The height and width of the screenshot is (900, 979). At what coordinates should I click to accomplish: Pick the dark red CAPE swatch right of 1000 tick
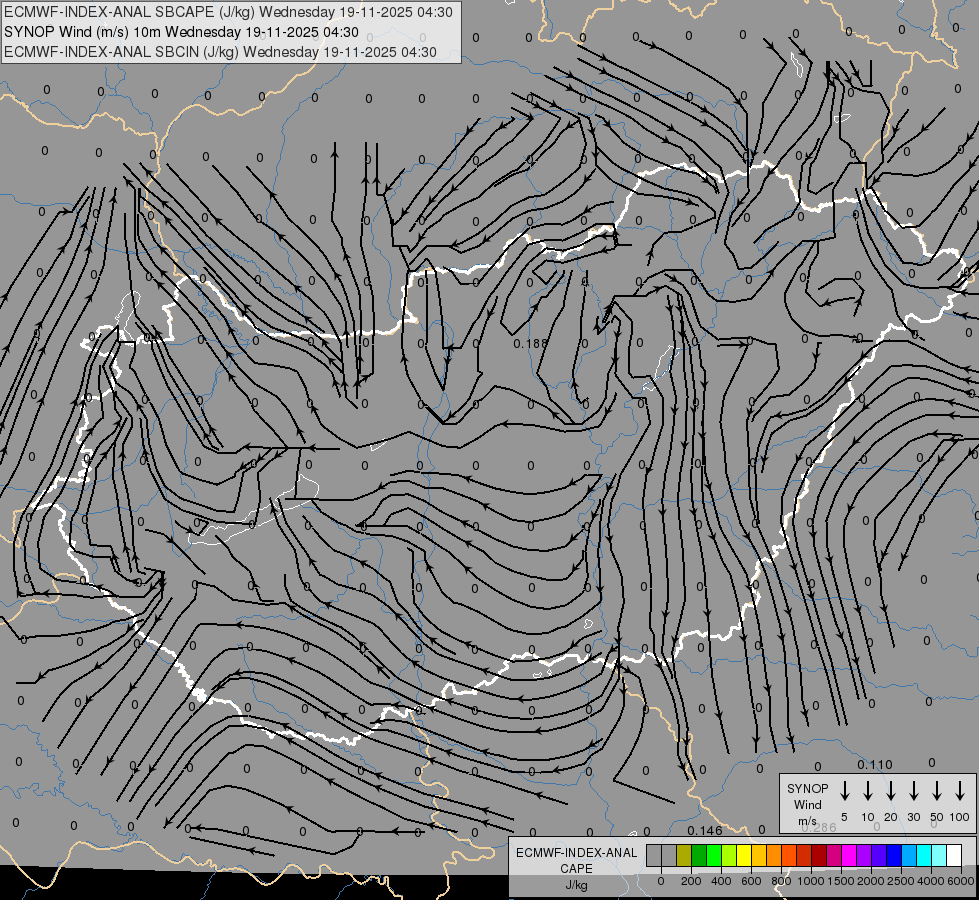819,855
